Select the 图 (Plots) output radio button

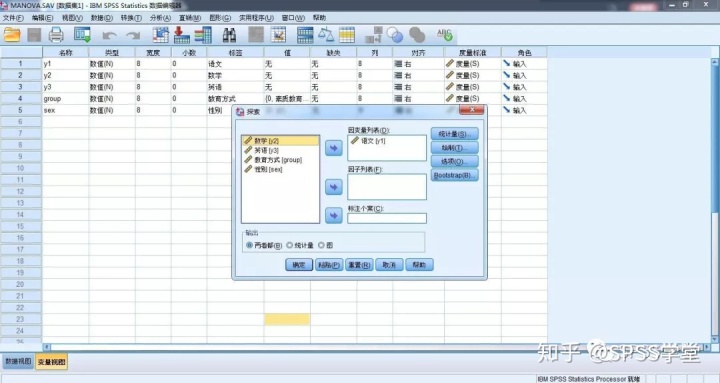coord(321,245)
